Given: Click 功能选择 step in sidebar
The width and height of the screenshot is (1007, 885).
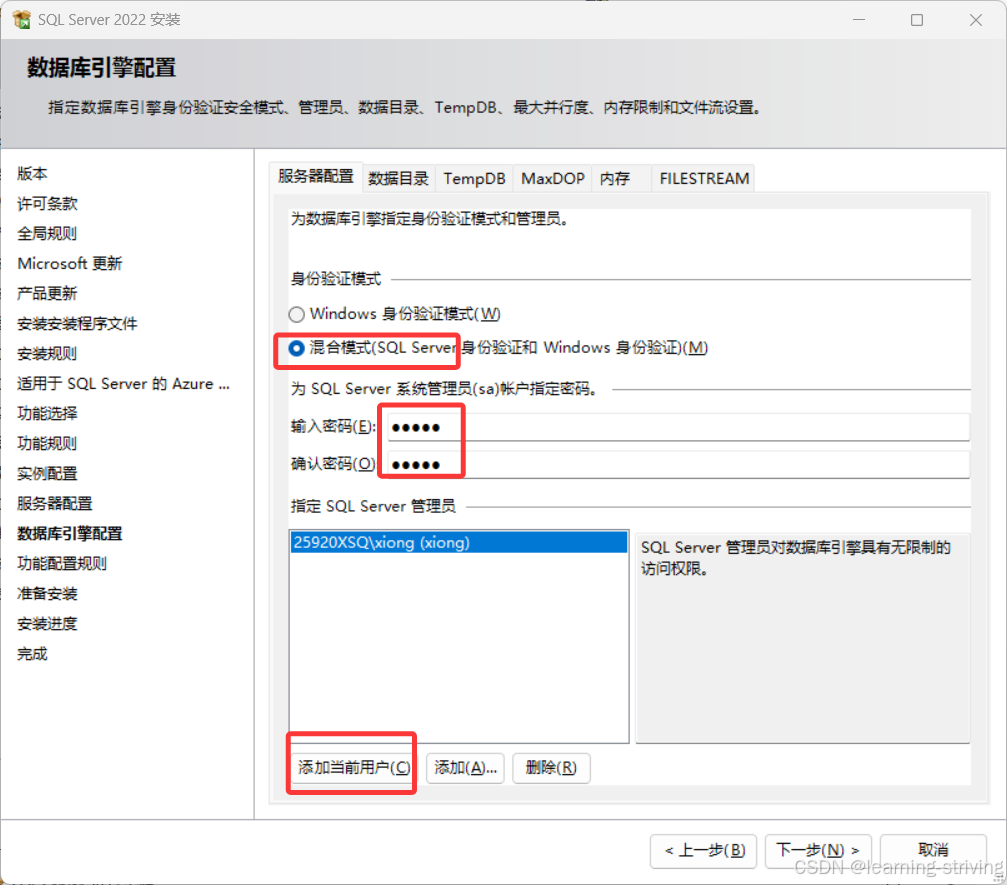Looking at the screenshot, I should 47,414.
